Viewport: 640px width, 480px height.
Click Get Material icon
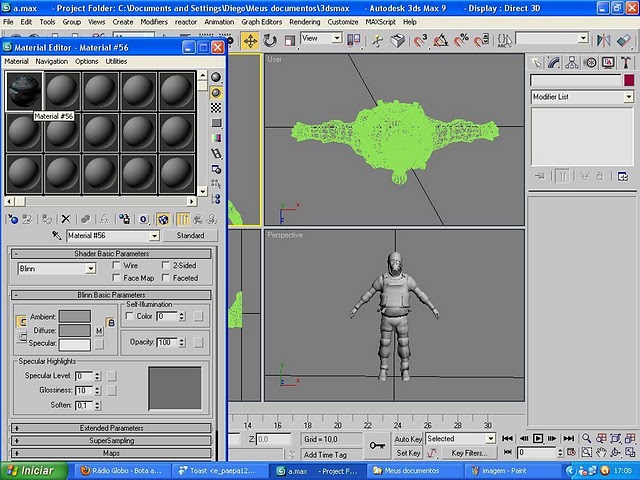click(x=13, y=220)
